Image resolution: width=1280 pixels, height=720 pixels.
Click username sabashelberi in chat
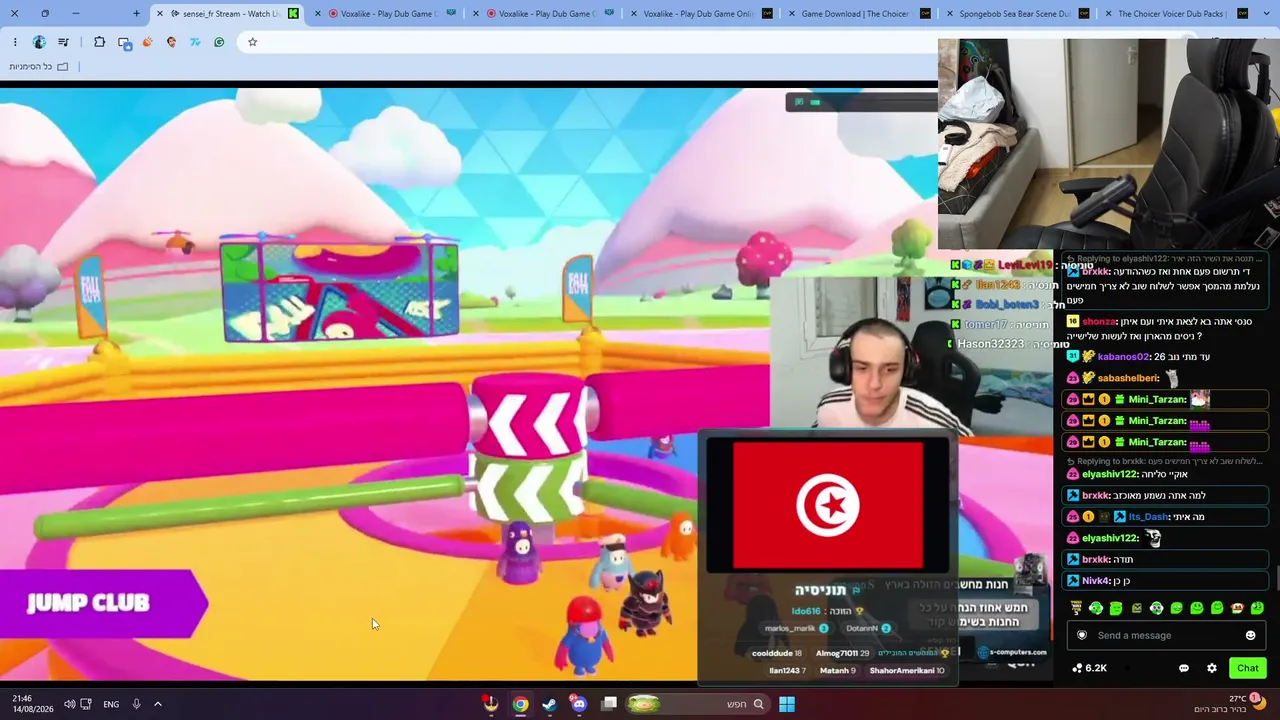[1128, 378]
